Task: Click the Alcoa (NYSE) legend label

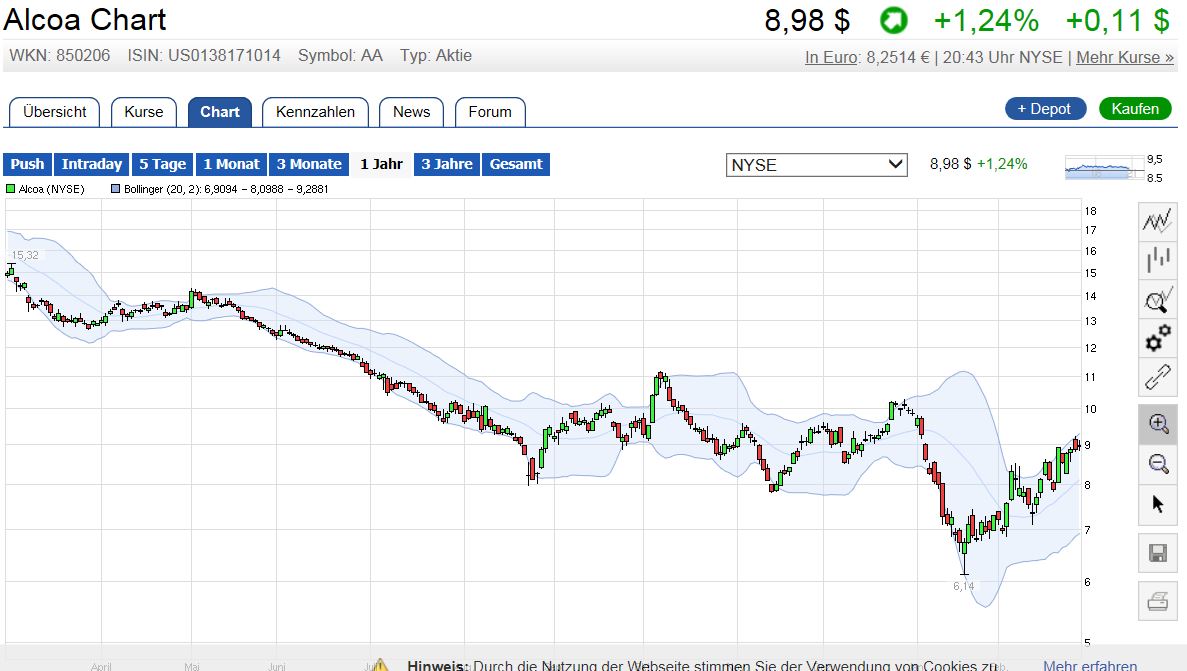Action: [x=51, y=189]
